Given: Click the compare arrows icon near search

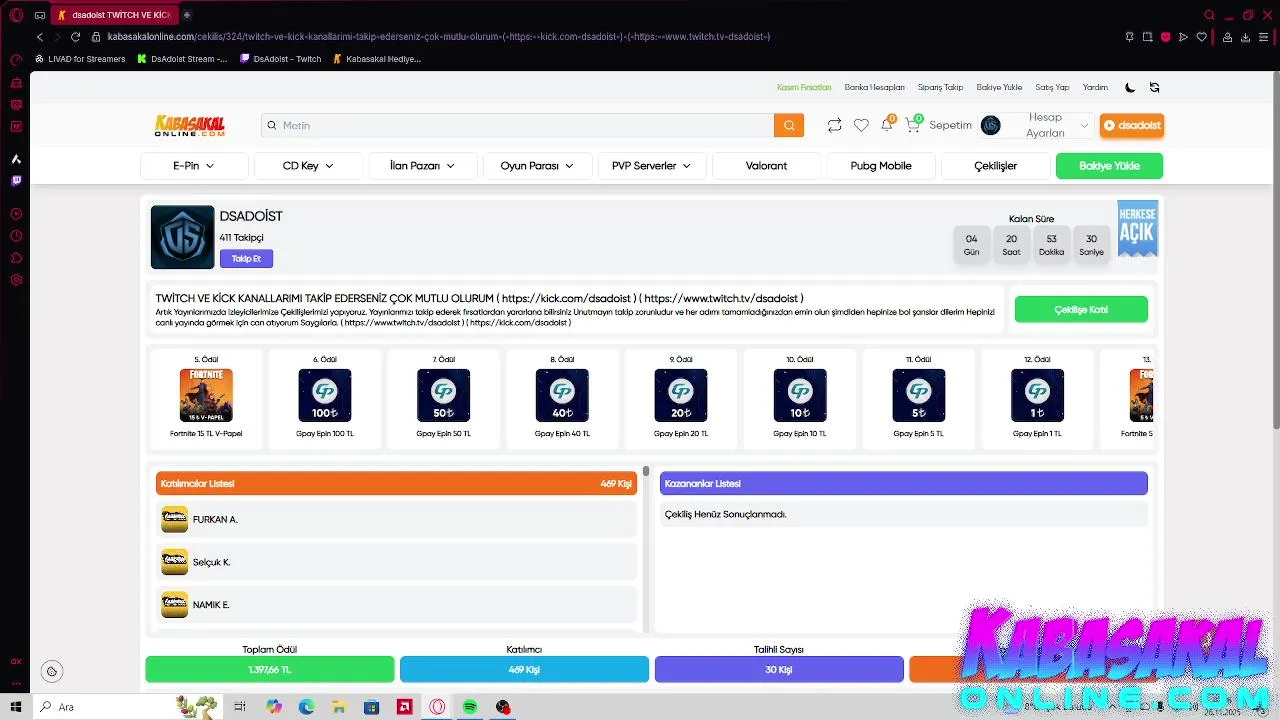Looking at the screenshot, I should tap(834, 125).
